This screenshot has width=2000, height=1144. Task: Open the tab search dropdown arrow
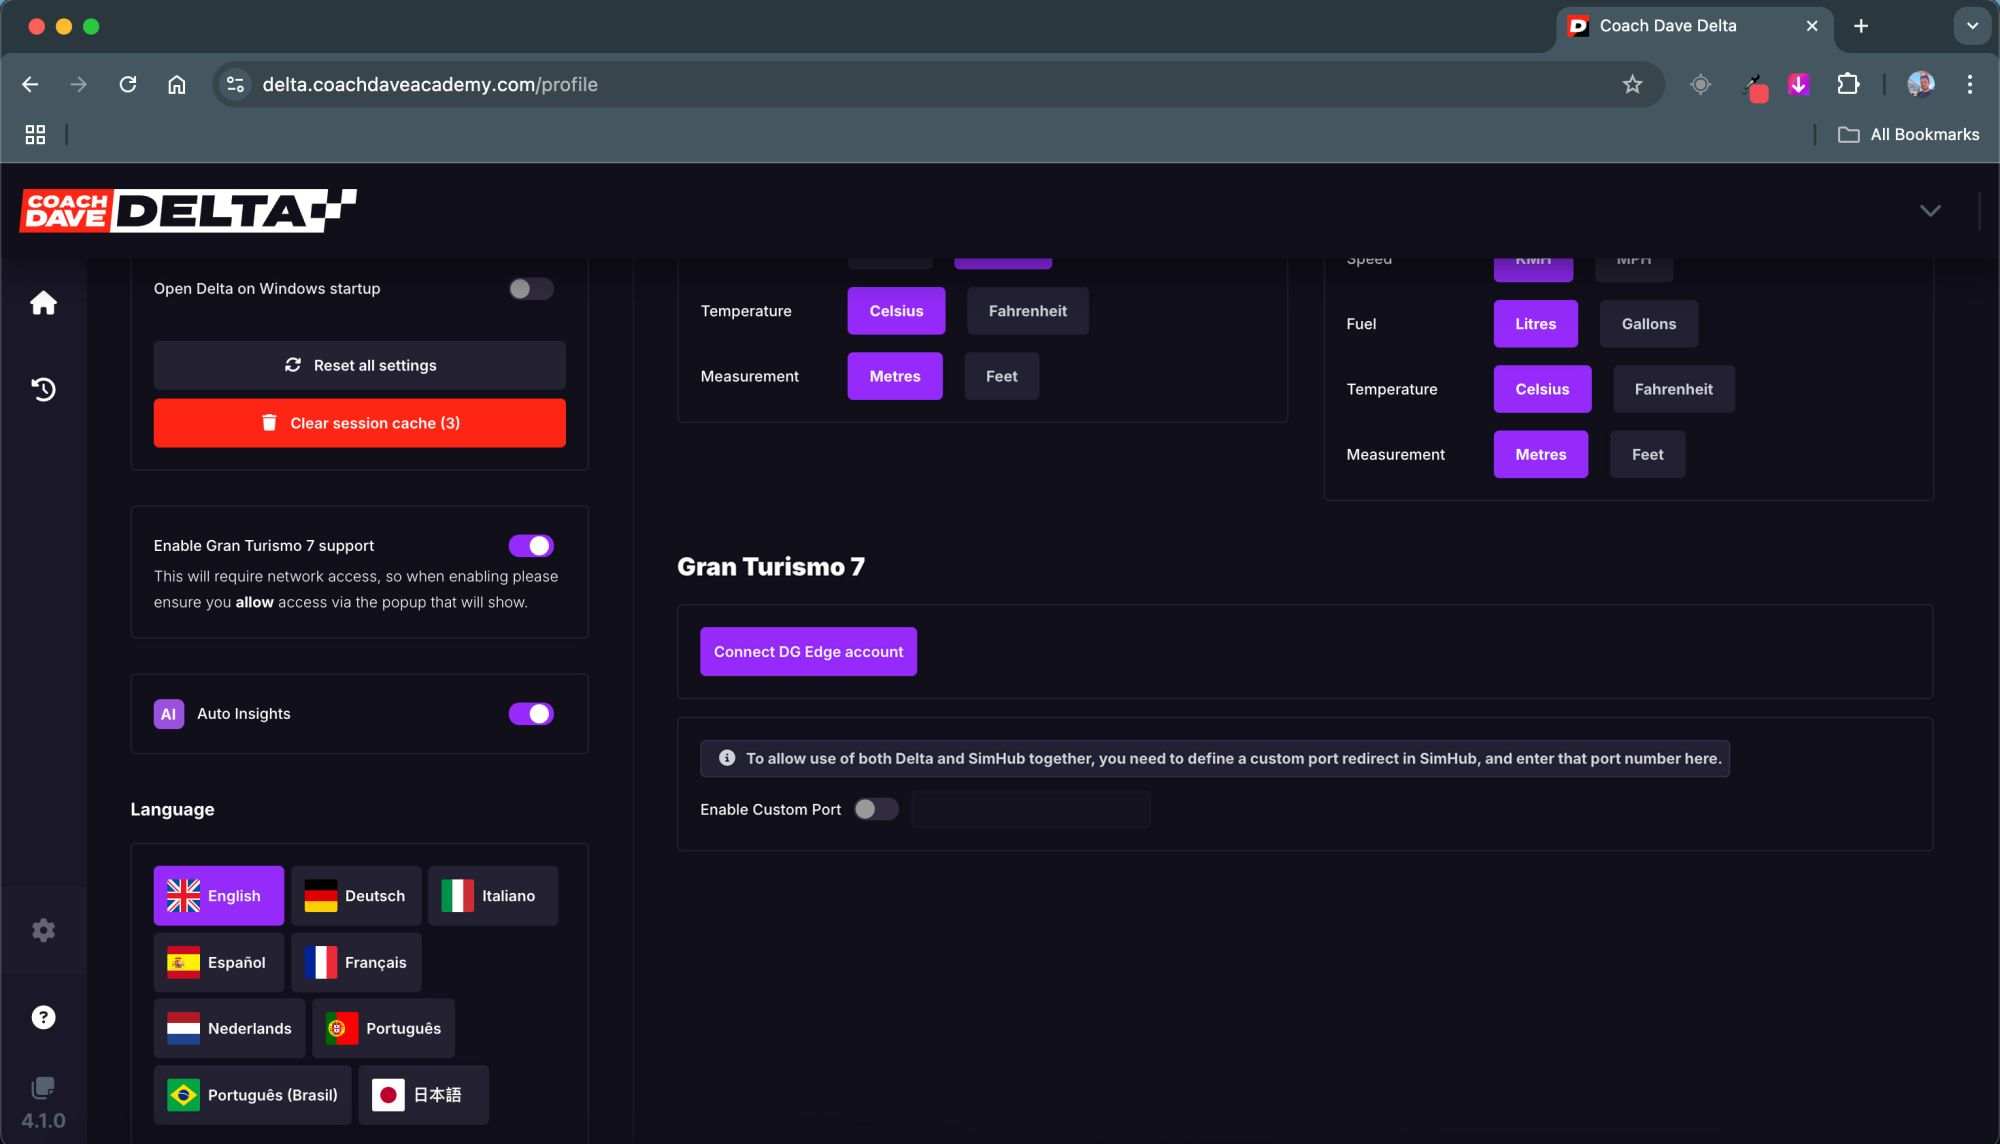(1972, 26)
